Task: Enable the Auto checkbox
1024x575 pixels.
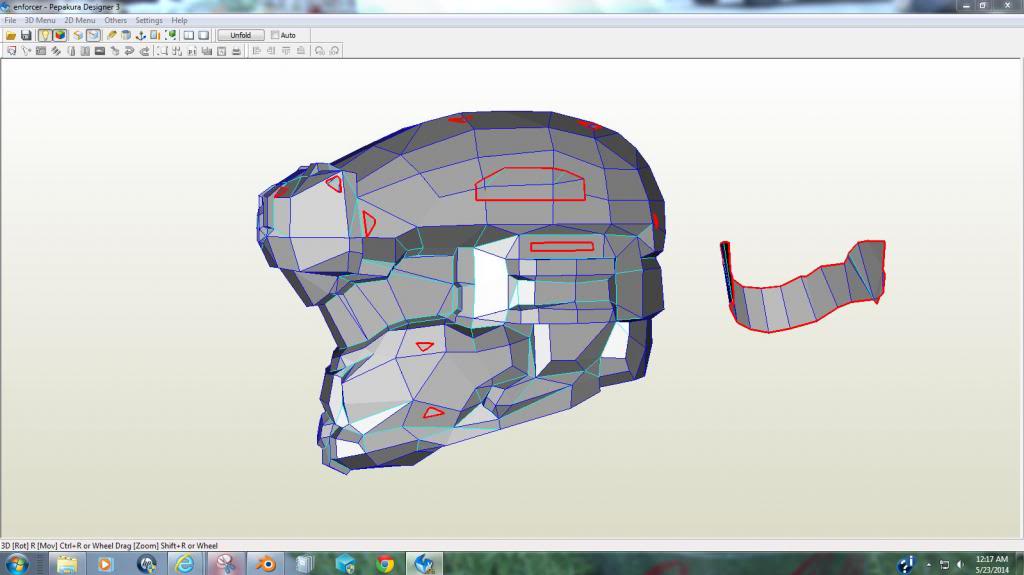Action: [275, 35]
